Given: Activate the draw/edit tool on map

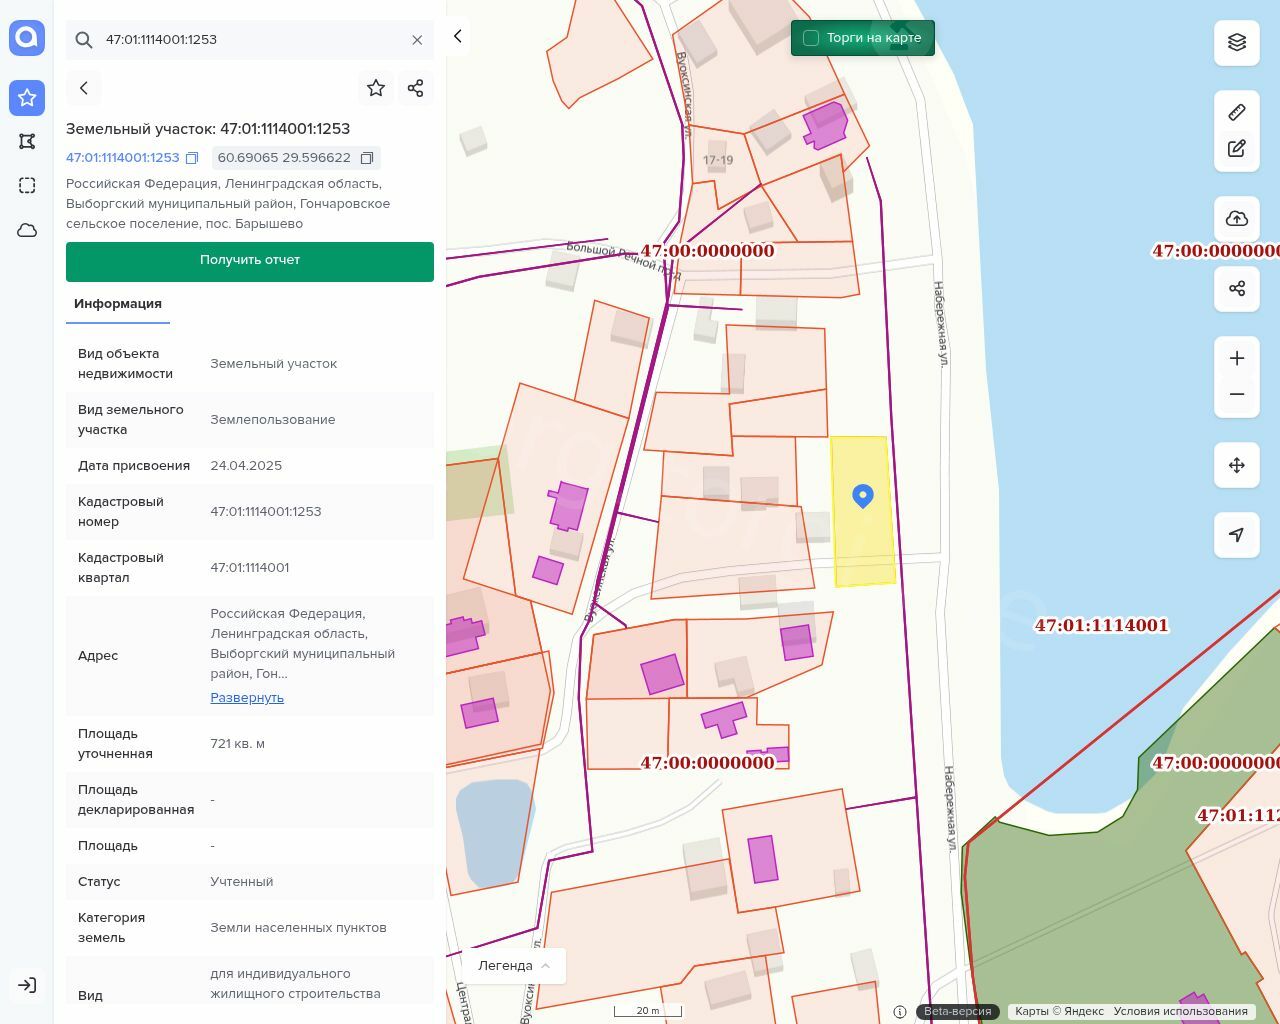Looking at the screenshot, I should [x=1236, y=149].
